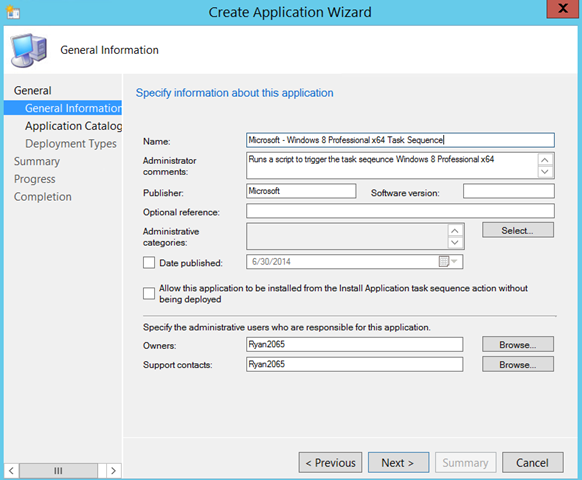Click Browse... button next to Support contacts
Image resolution: width=582 pixels, height=480 pixels.
tap(518, 365)
